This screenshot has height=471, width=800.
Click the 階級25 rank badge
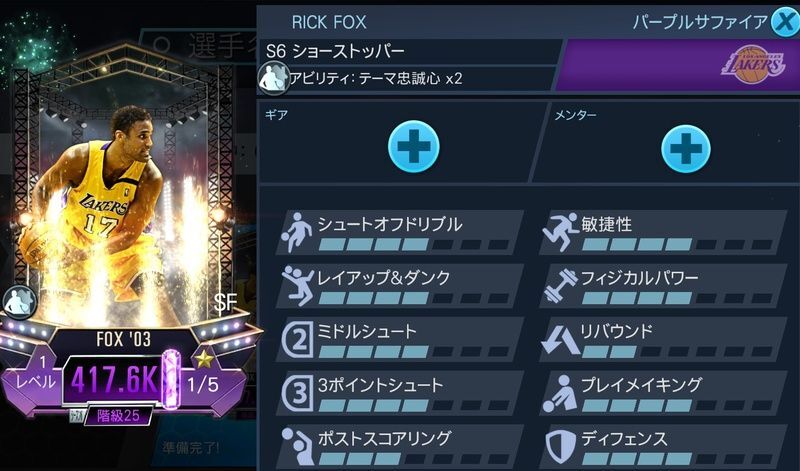118,416
